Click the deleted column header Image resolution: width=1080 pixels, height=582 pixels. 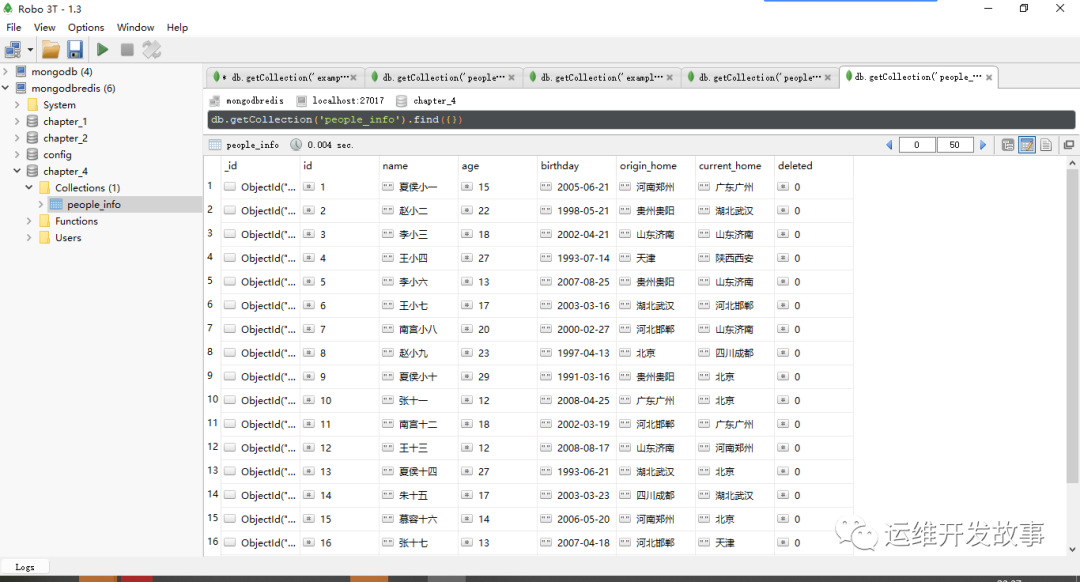point(813,166)
